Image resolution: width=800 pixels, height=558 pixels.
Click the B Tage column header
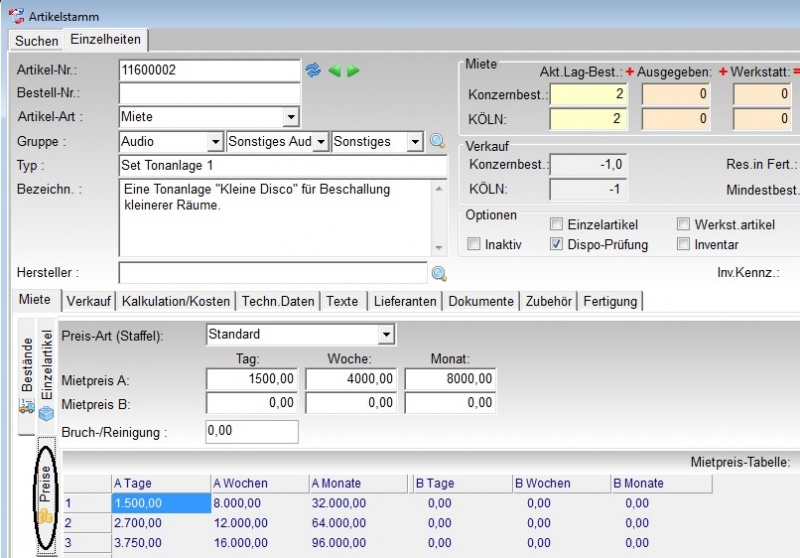461,484
